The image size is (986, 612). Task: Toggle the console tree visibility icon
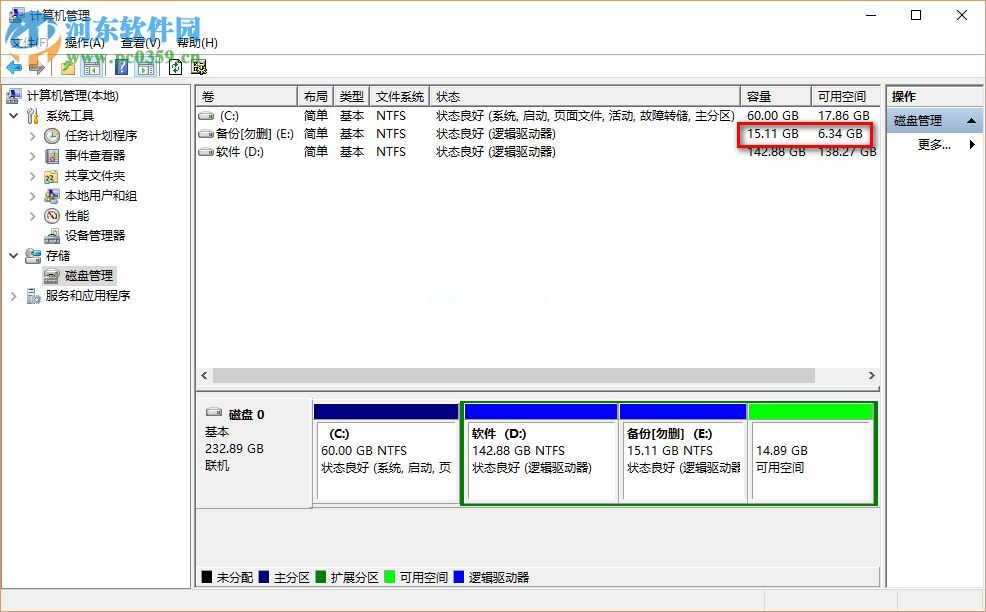point(91,67)
